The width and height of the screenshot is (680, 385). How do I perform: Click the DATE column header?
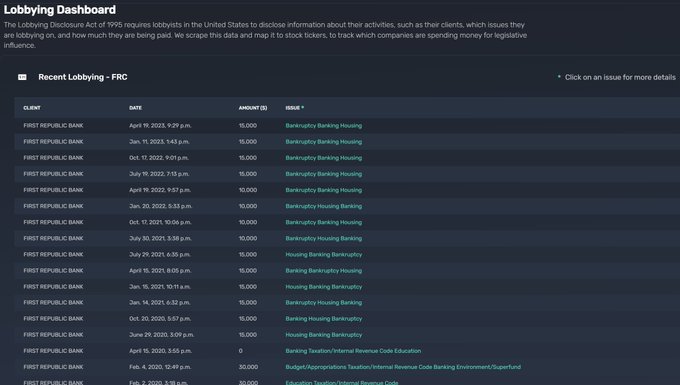pyautogui.click(x=135, y=108)
